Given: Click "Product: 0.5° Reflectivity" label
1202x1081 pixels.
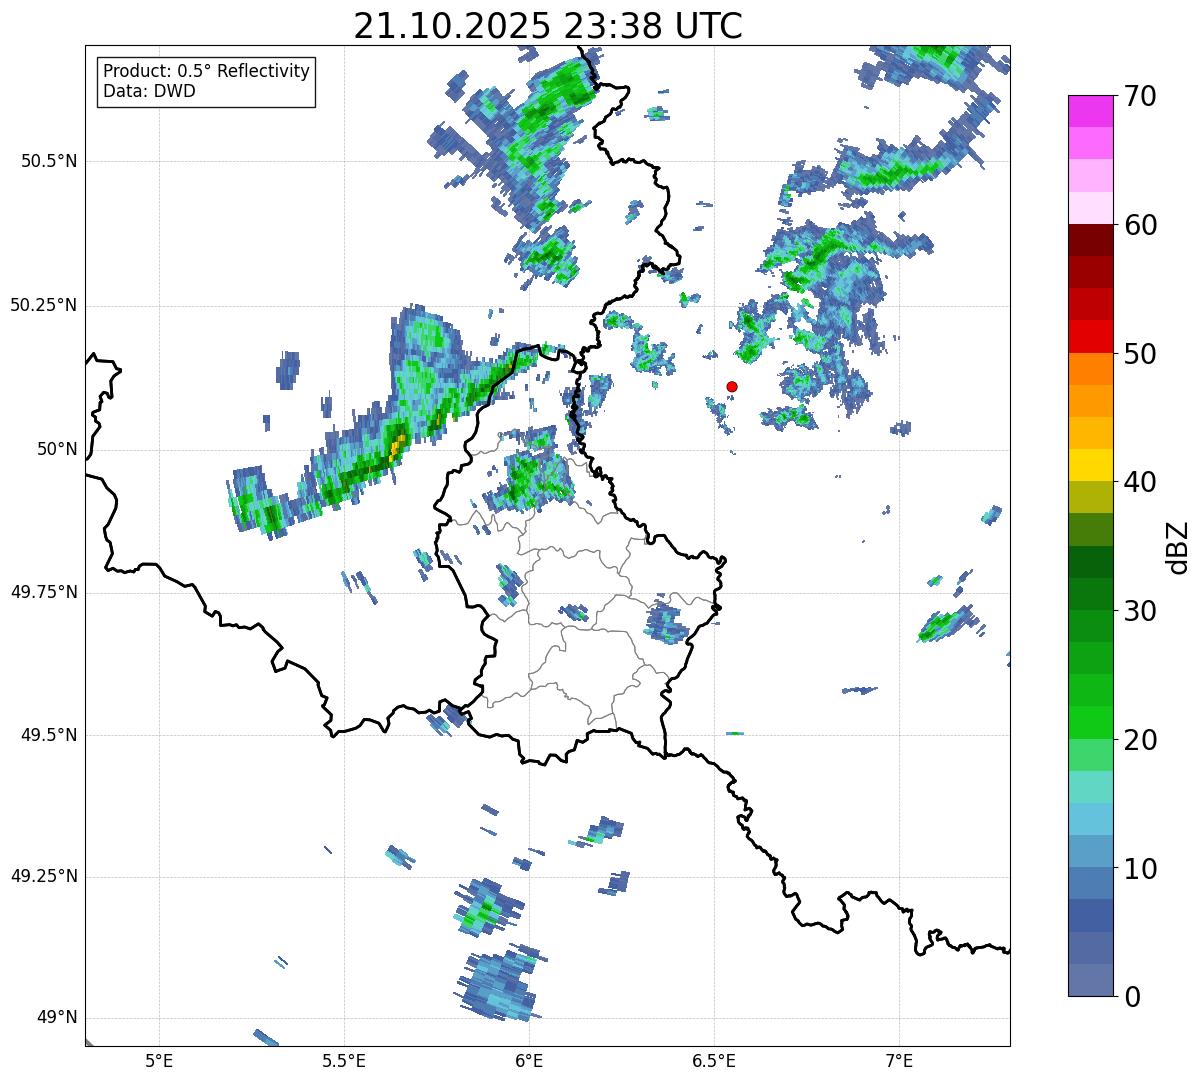Looking at the screenshot, I should (206, 72).
